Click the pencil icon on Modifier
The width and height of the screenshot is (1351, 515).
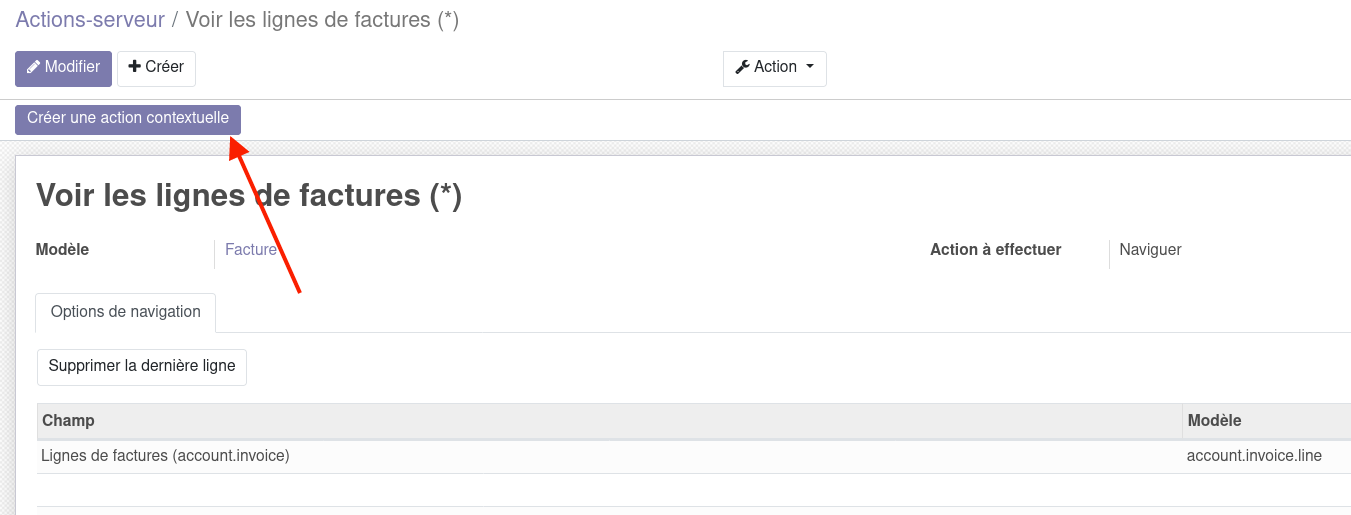point(33,68)
